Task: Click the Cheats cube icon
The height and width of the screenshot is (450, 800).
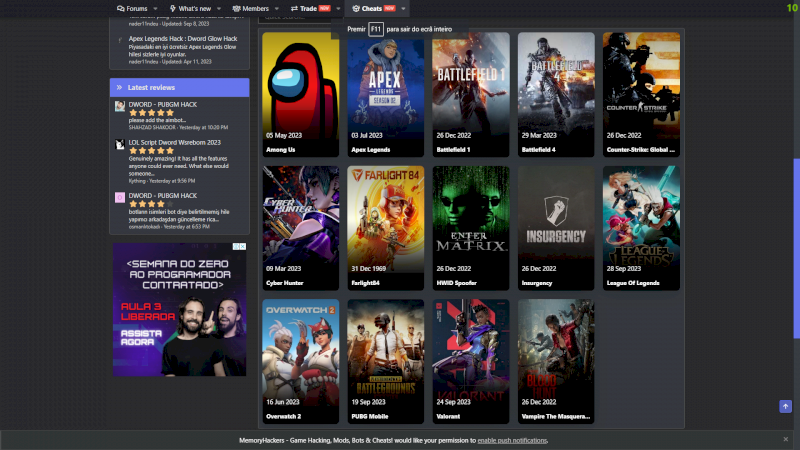Action: [355, 8]
